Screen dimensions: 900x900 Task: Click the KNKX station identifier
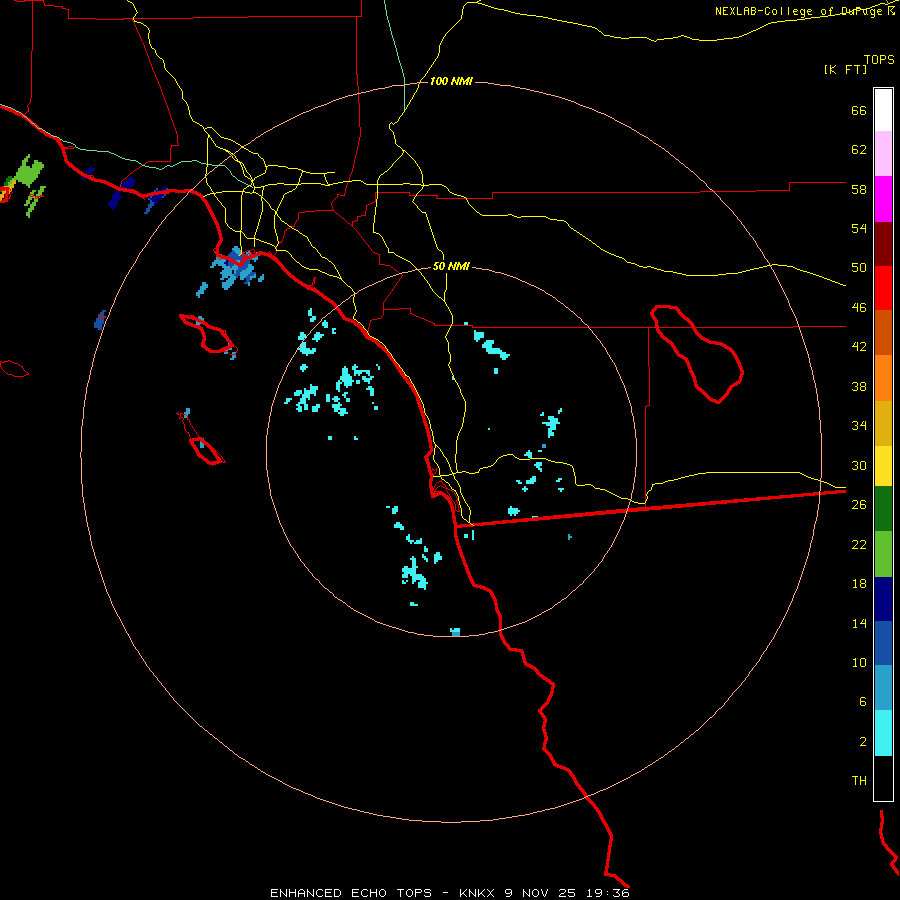click(x=479, y=893)
